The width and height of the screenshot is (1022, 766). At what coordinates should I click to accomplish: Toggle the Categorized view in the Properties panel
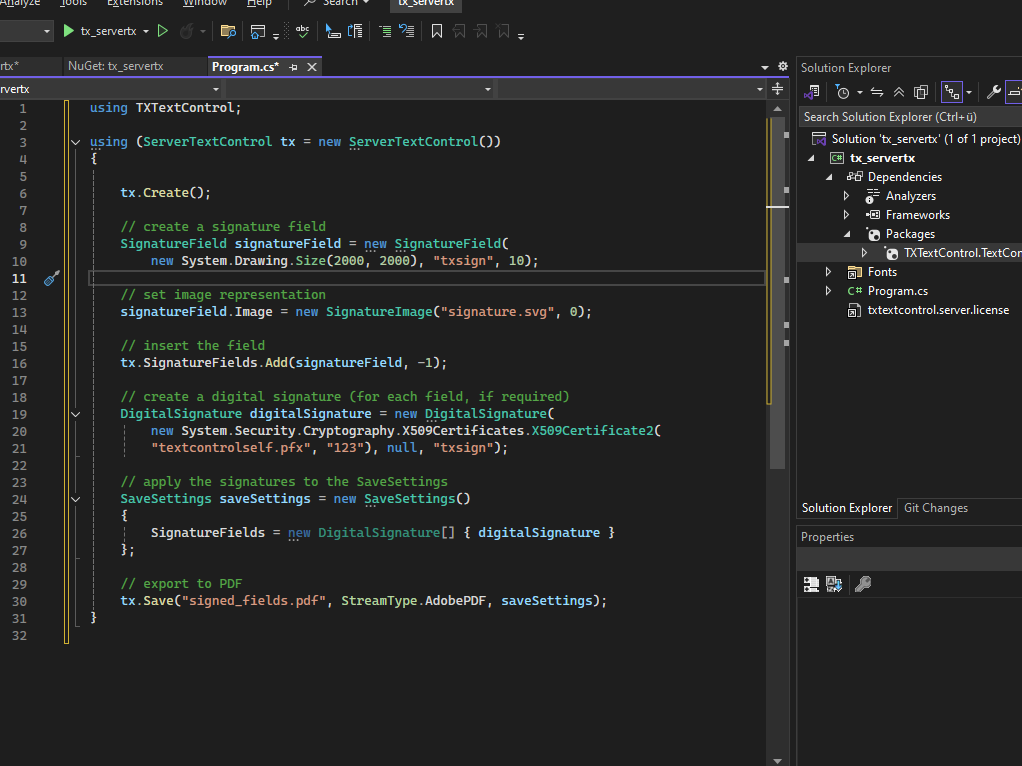pos(812,584)
